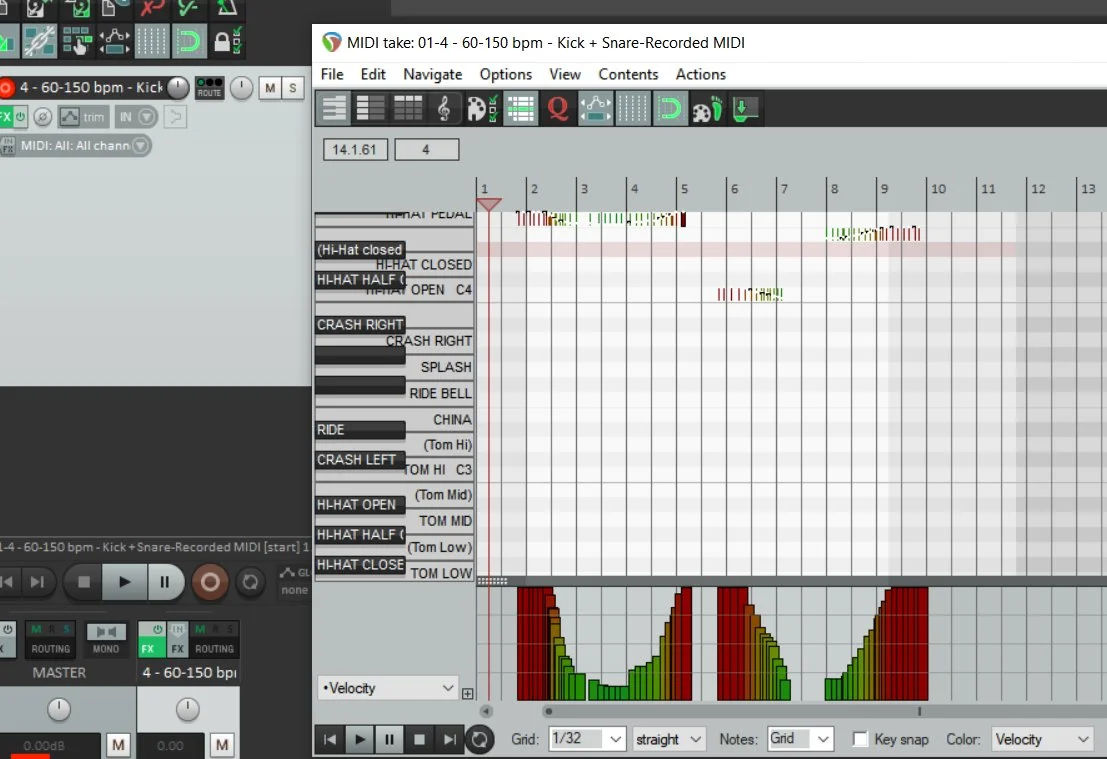The image size is (1107, 759).
Task: Toggle snap magnet in main toolbar
Action: point(189,41)
